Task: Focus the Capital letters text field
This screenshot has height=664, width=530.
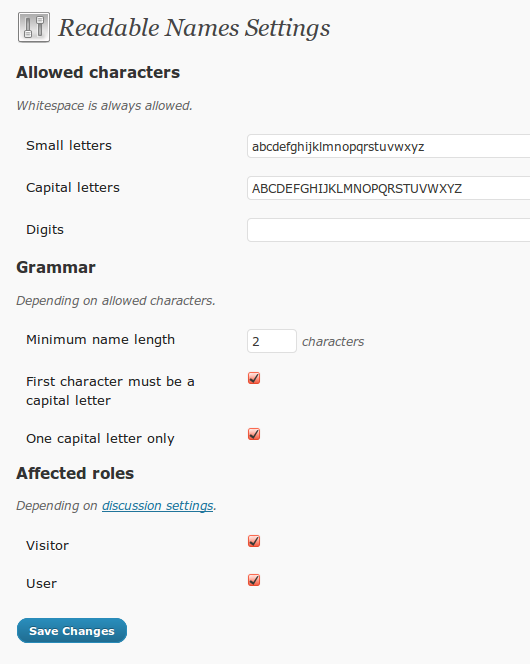Action: tap(389, 188)
